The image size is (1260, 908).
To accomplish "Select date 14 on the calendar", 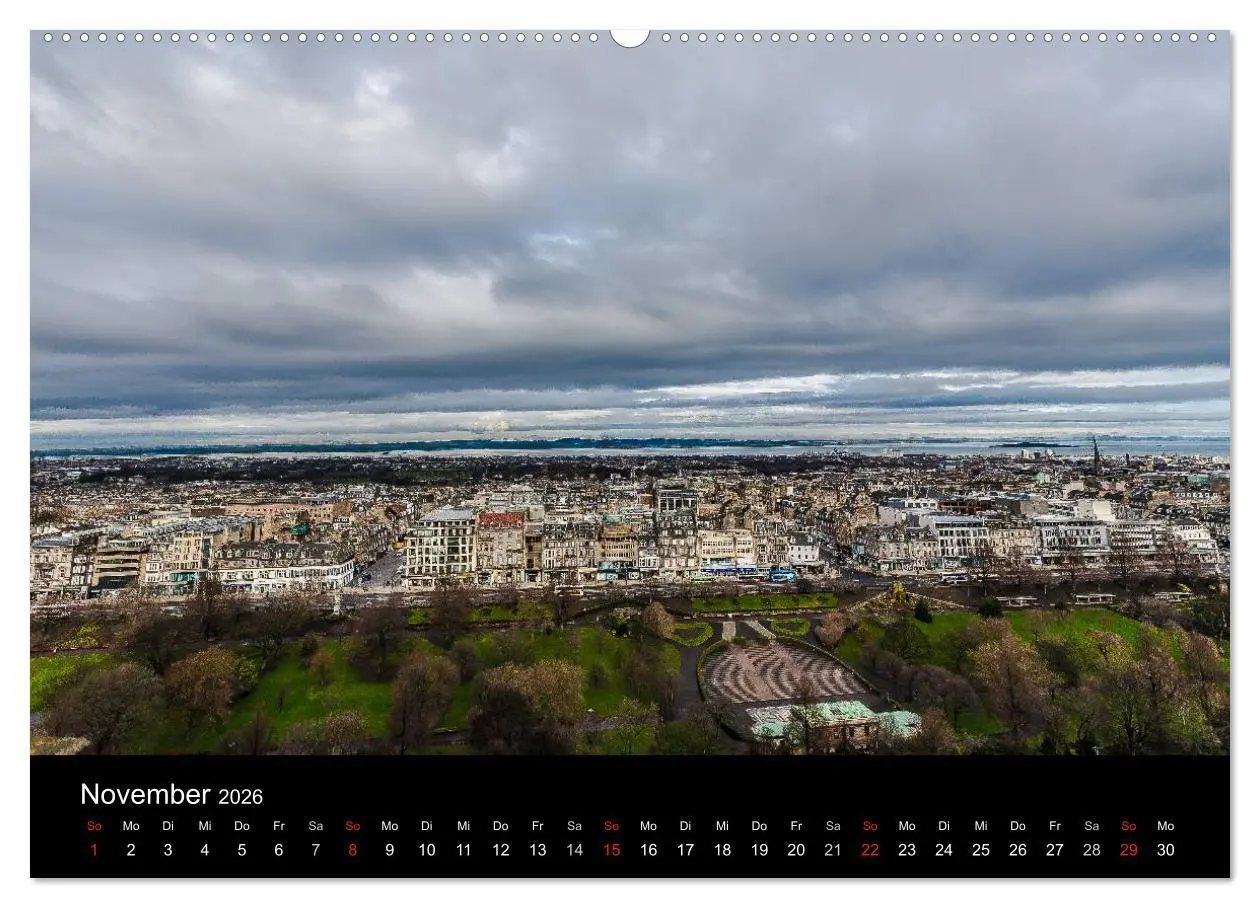I will click(x=575, y=850).
